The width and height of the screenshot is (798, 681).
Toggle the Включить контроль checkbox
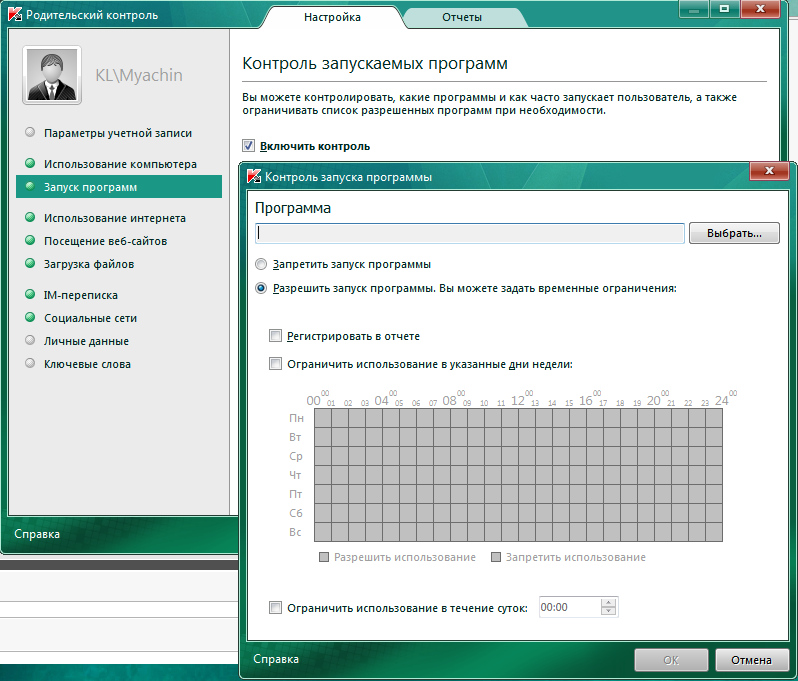(x=248, y=146)
